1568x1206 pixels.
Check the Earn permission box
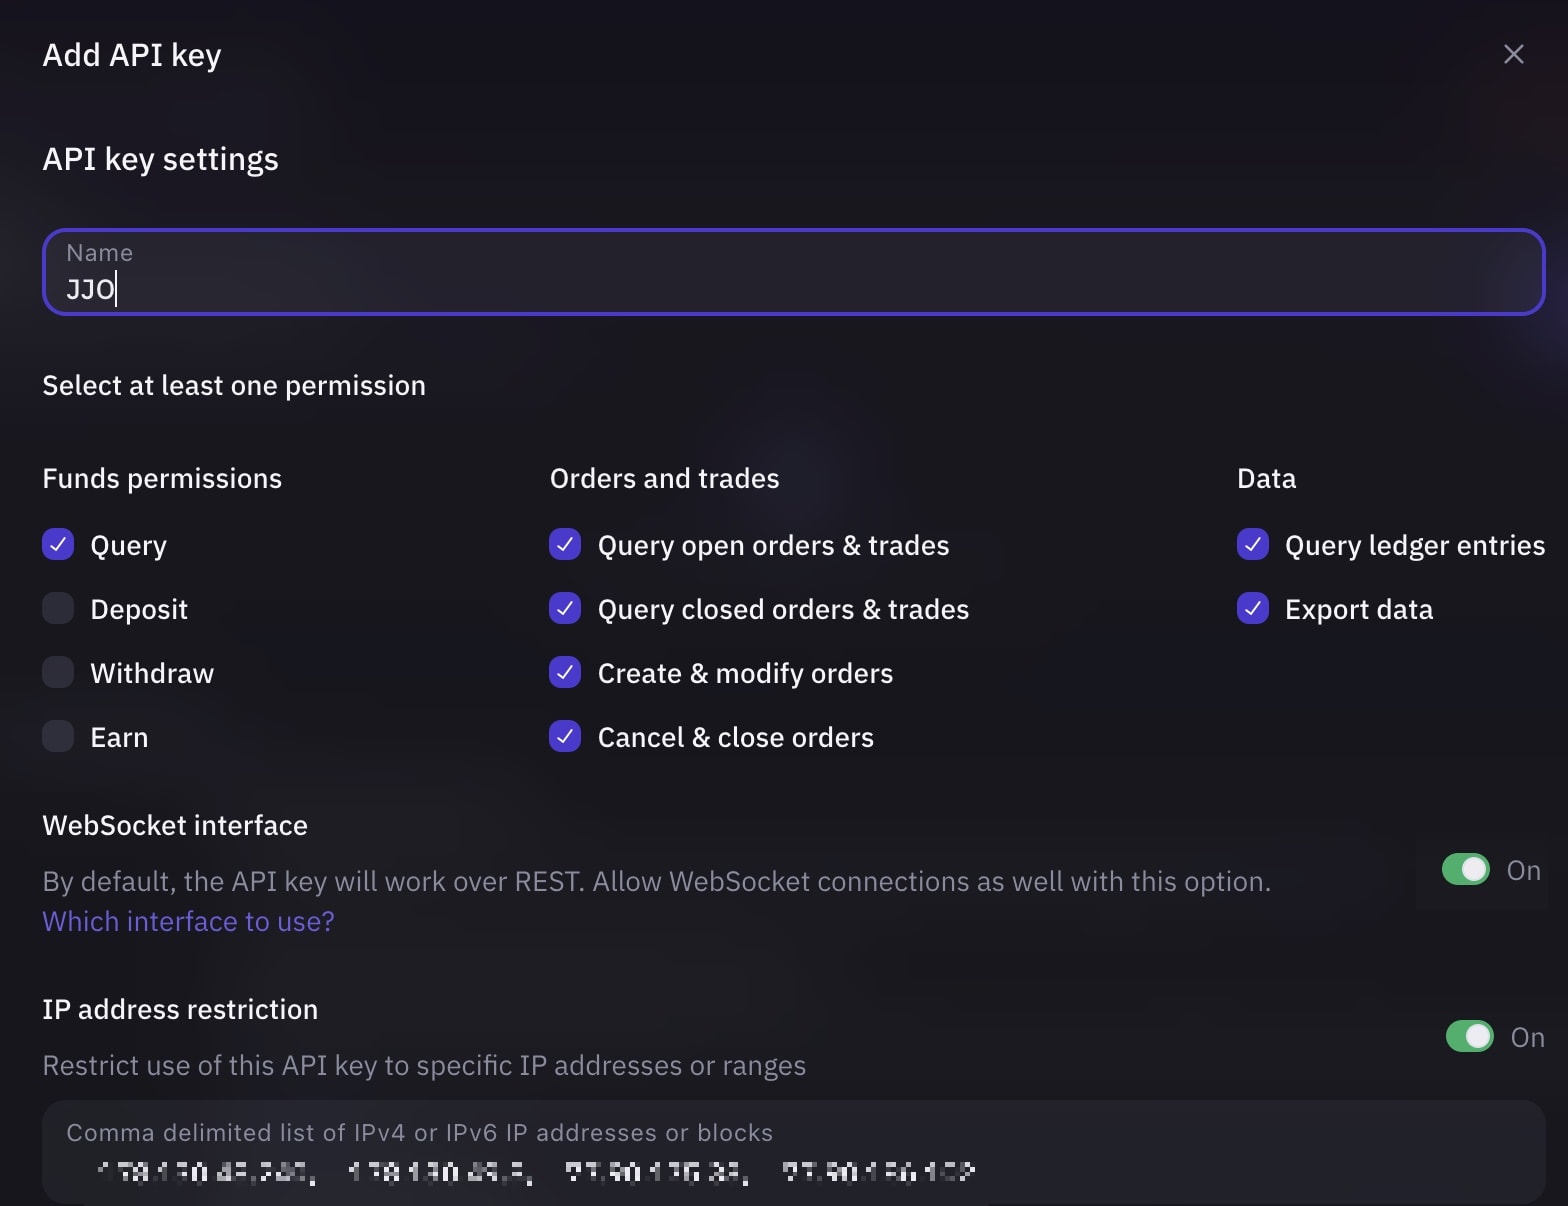pyautogui.click(x=58, y=736)
